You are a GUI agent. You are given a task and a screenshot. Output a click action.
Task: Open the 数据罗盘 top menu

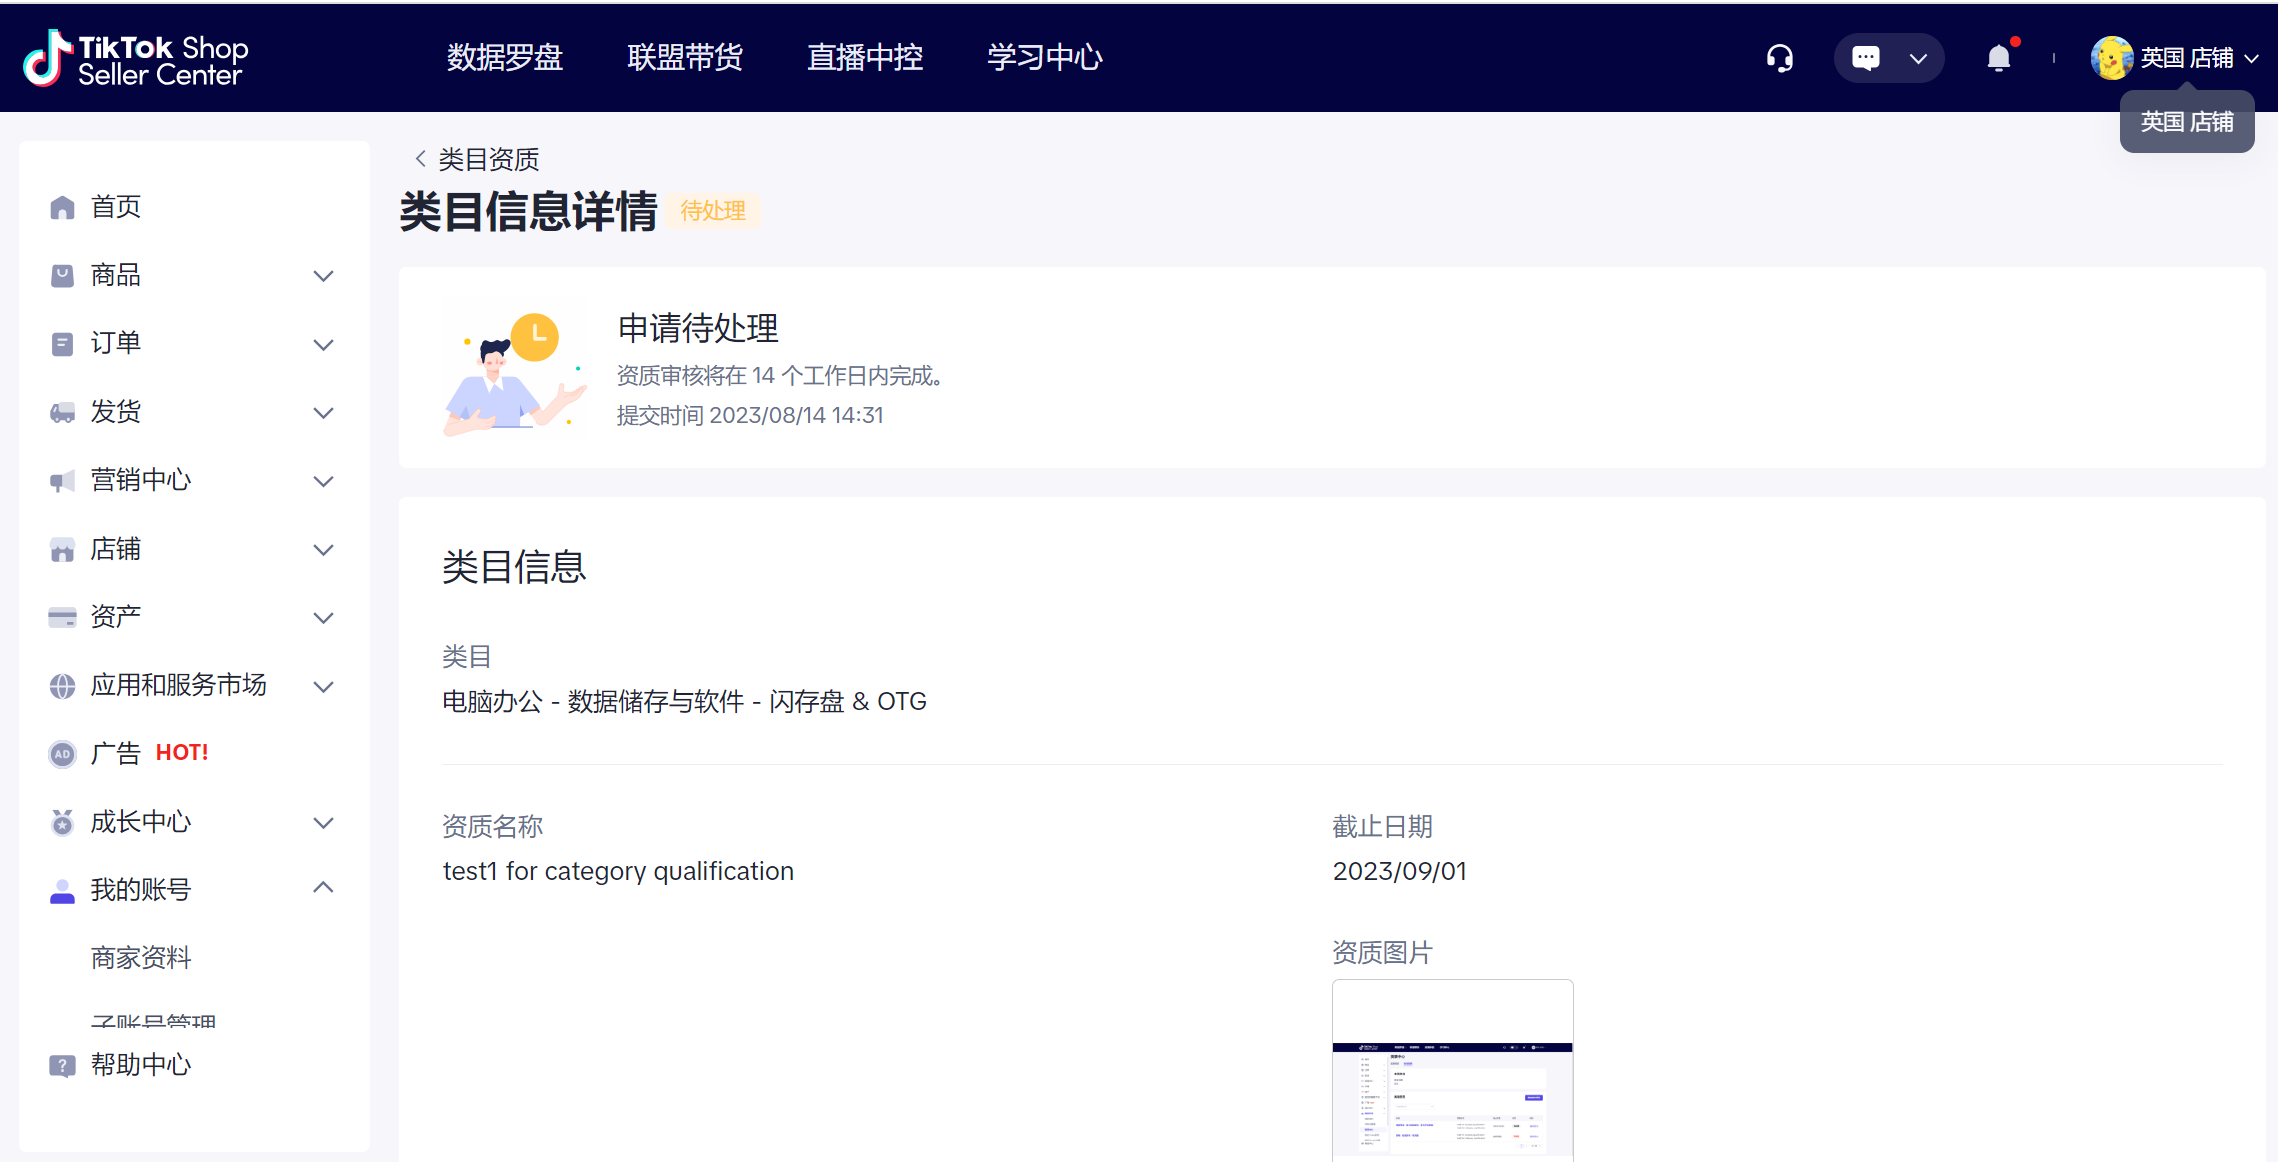pyautogui.click(x=504, y=58)
